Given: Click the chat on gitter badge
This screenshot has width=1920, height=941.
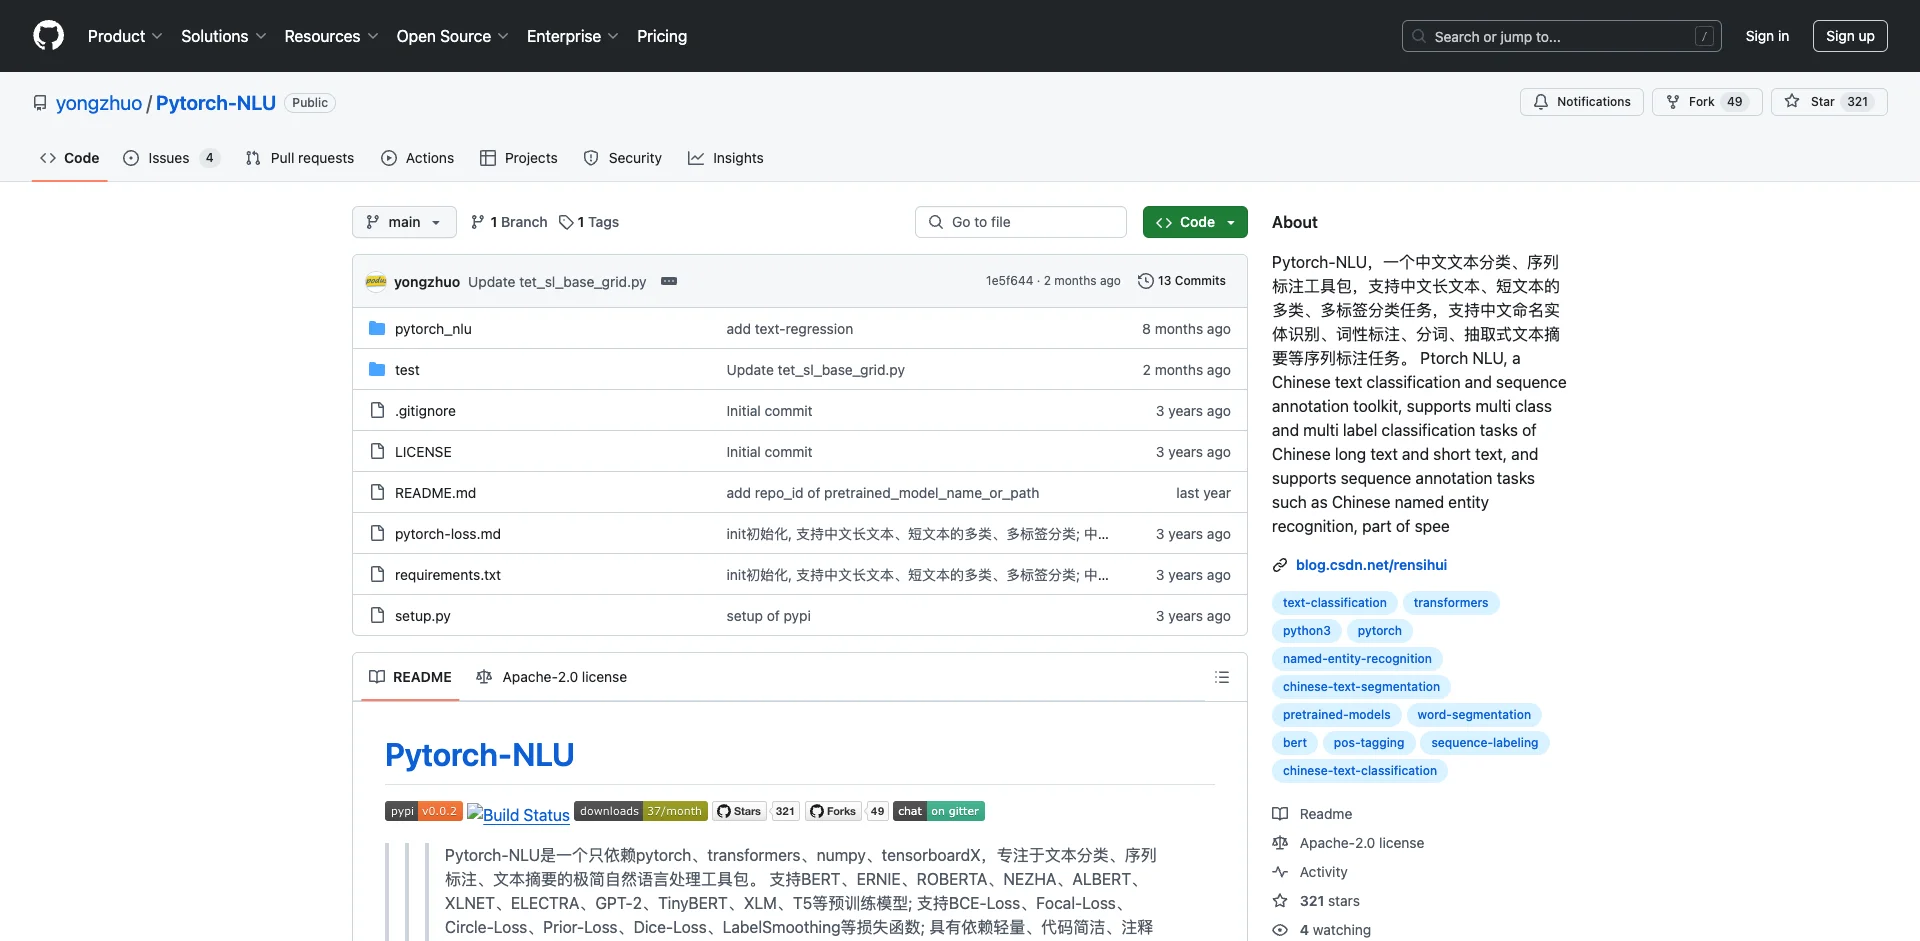Looking at the screenshot, I should point(938,811).
